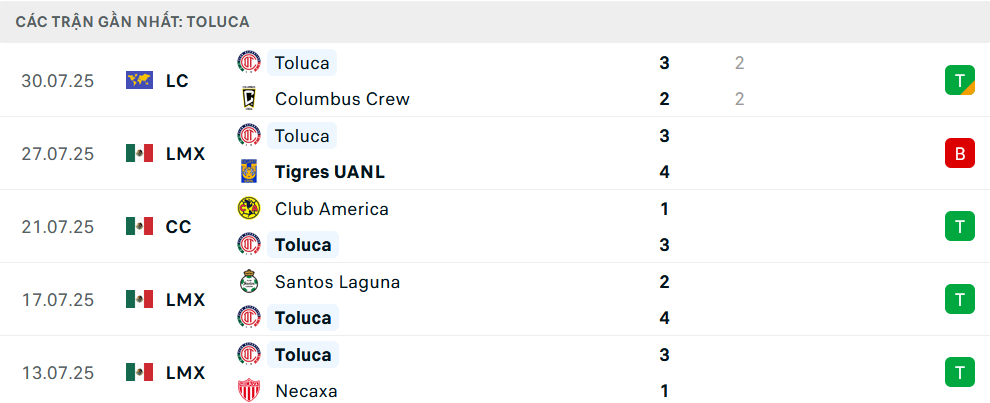Click the Santos Laguna team logo
Screen dimensions: 990x403
249,281
